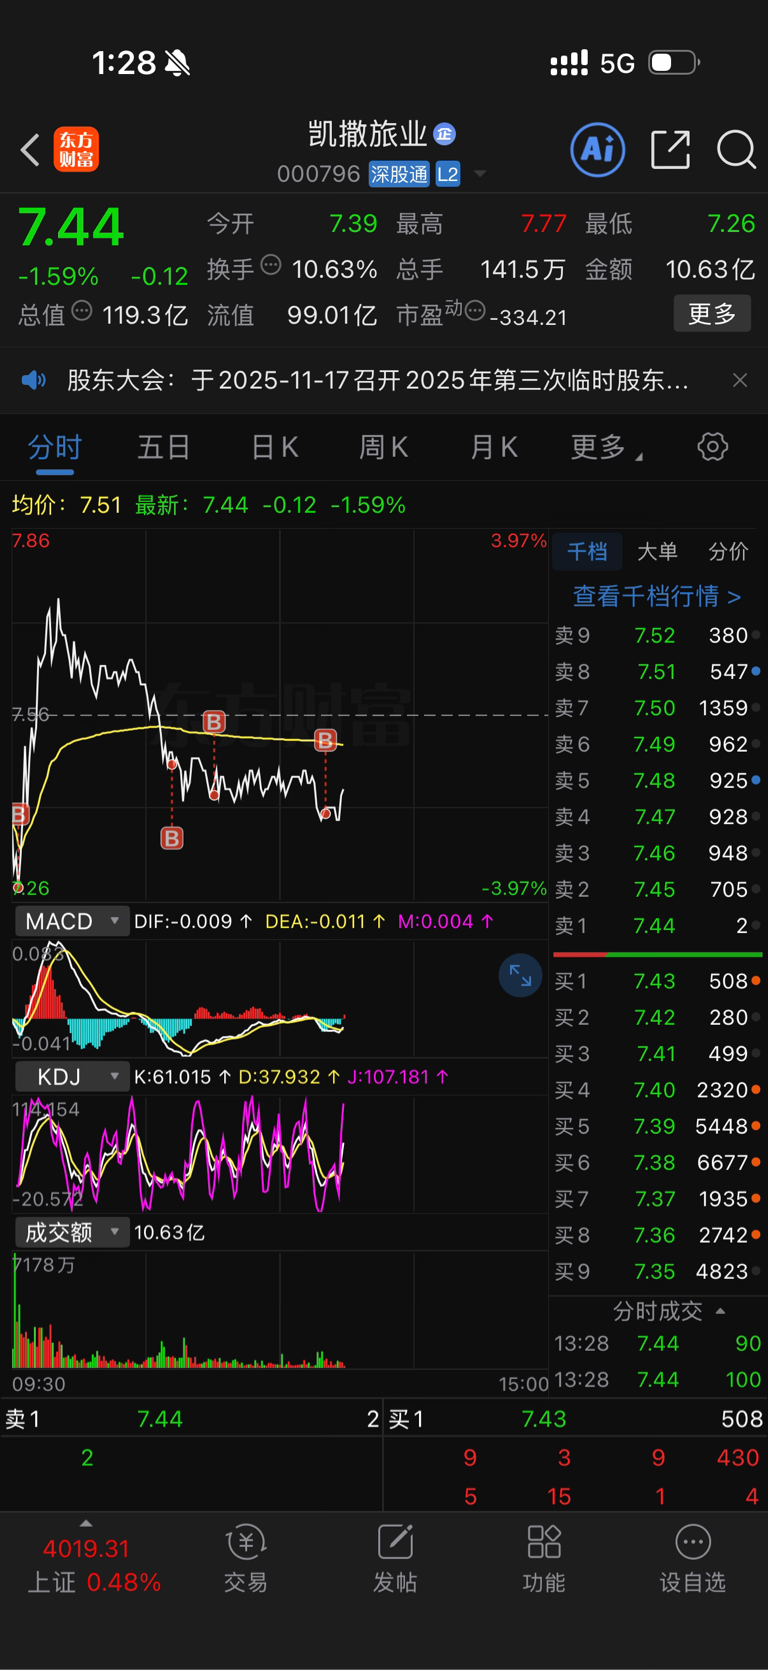Viewport: 768px width, 1670px height.
Task: Dismiss the 股东大会 notice with X
Action: coord(740,380)
